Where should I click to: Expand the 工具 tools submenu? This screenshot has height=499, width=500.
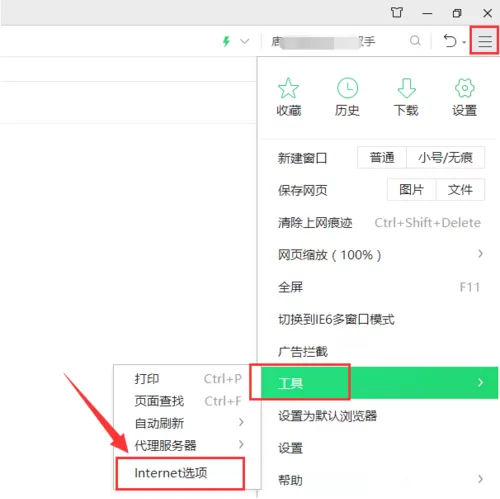(x=380, y=383)
